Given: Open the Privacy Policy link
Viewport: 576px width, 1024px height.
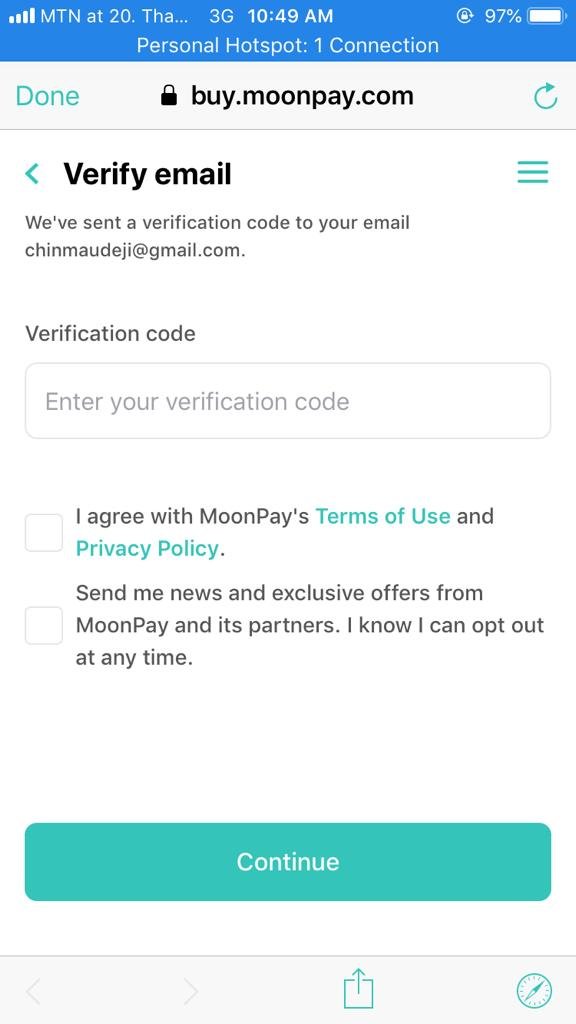Looking at the screenshot, I should [x=147, y=549].
